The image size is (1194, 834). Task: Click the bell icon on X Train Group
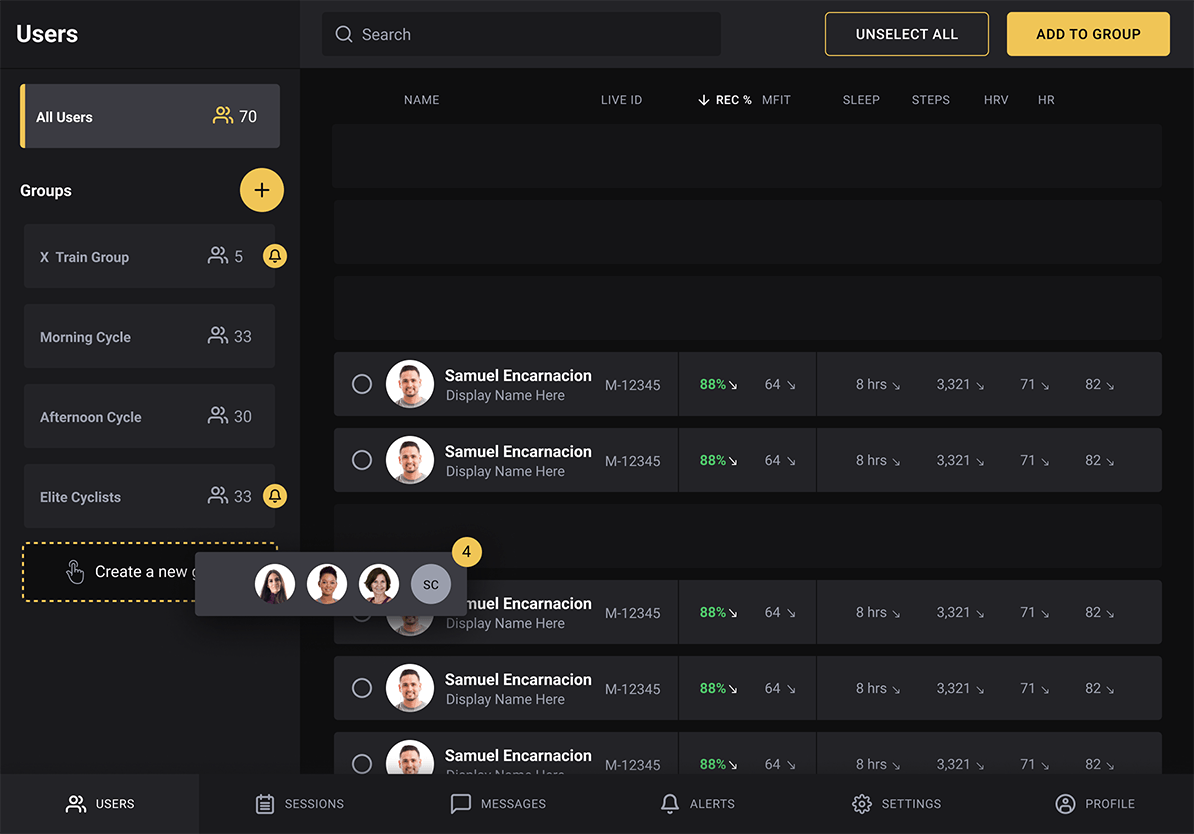point(275,256)
